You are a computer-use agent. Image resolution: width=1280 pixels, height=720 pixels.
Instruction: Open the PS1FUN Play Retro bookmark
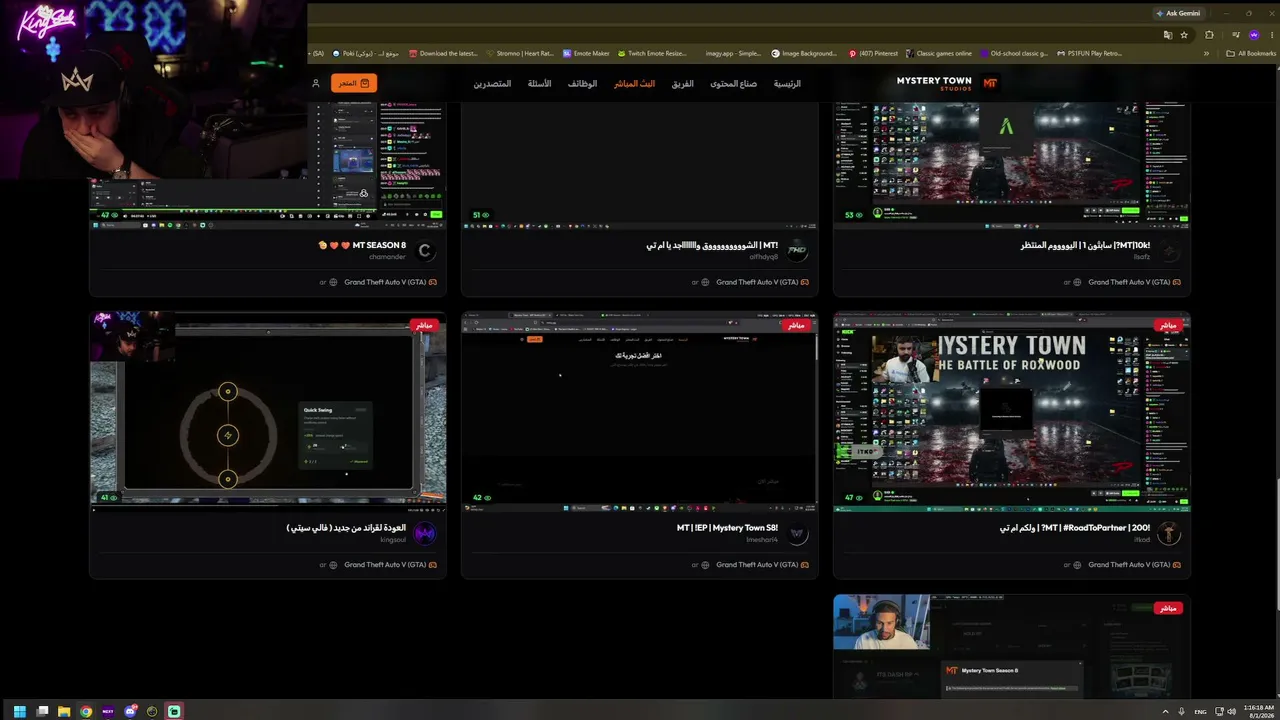tap(1089, 53)
